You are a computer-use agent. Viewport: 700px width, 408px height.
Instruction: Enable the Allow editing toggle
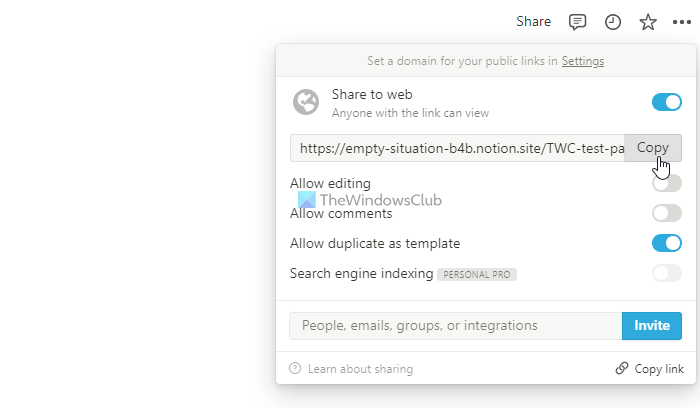tap(667, 183)
